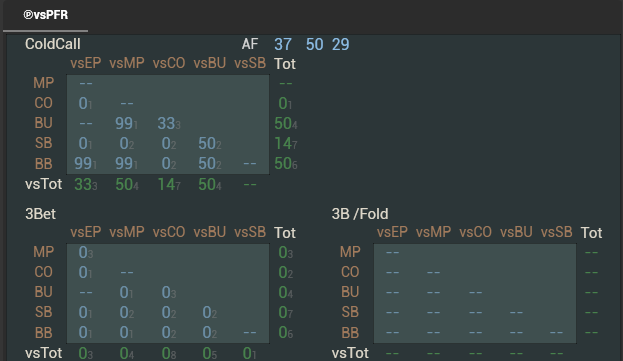Click the AF value 50

coord(315,44)
